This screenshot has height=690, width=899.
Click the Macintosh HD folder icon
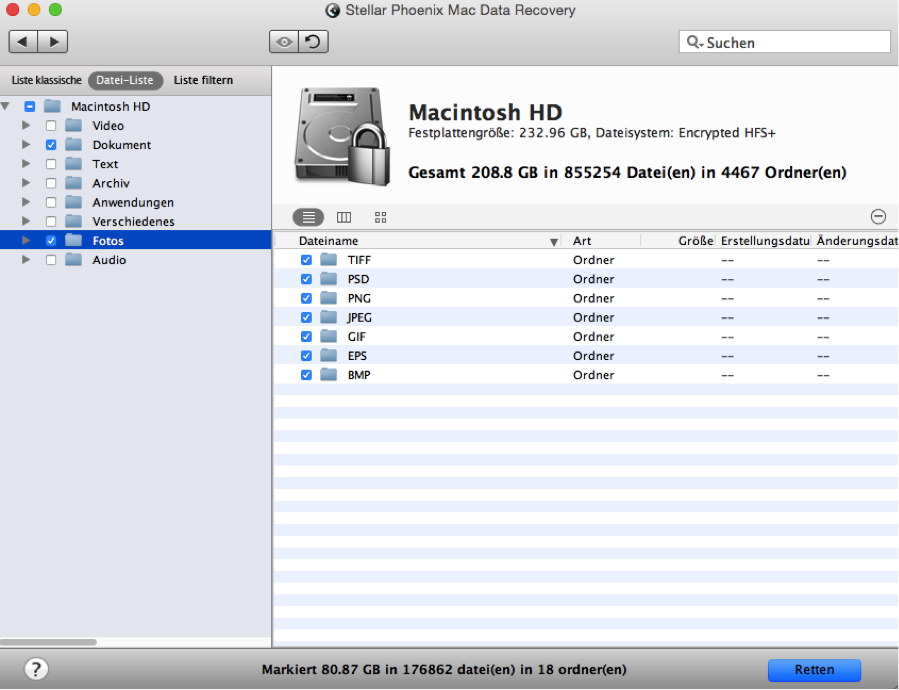pos(53,106)
